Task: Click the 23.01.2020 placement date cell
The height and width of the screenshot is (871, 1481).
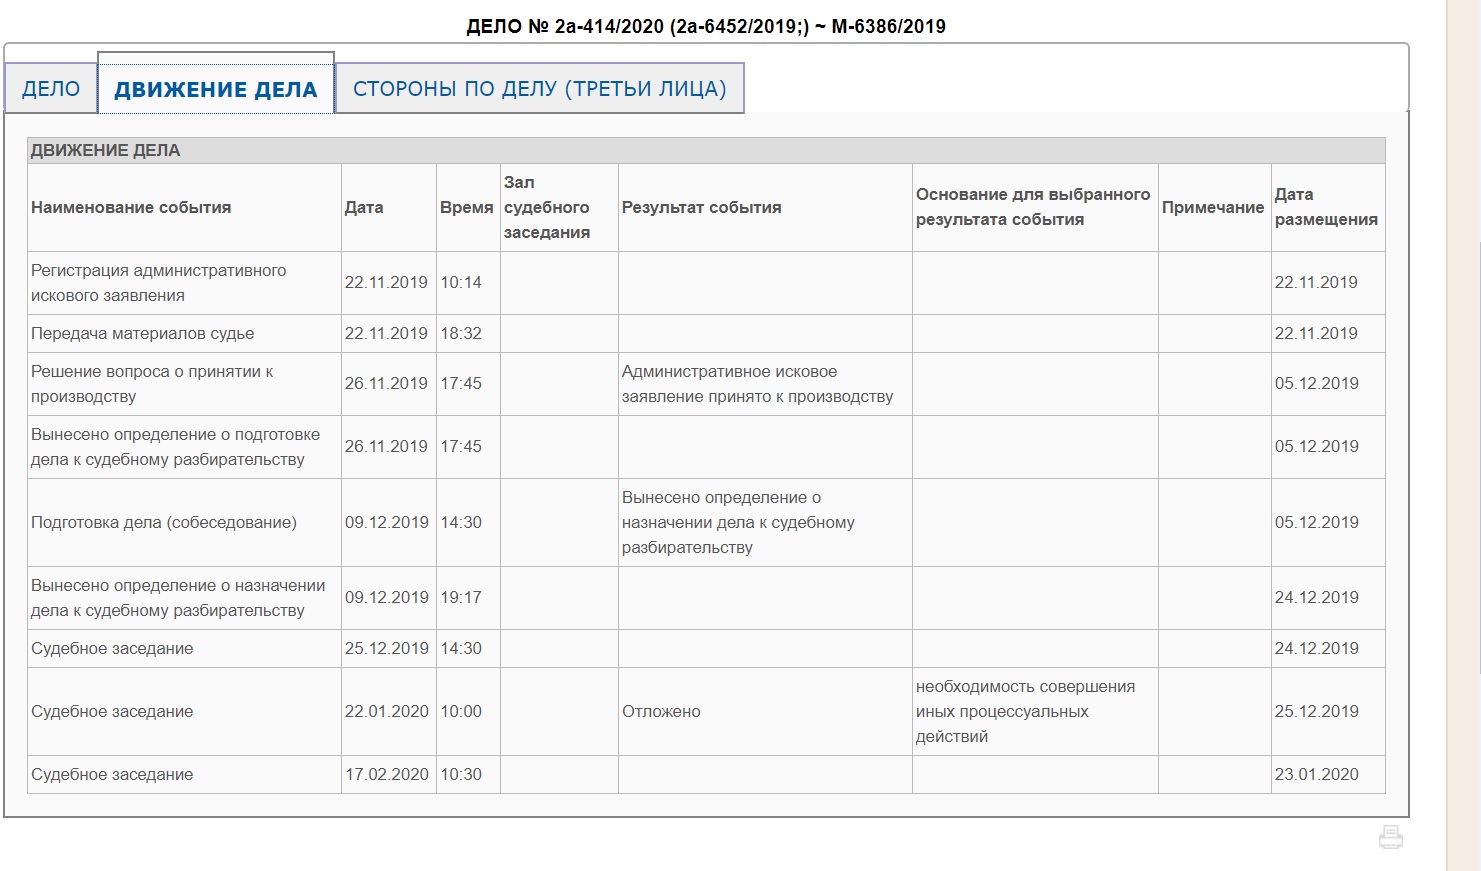Action: [x=1316, y=775]
